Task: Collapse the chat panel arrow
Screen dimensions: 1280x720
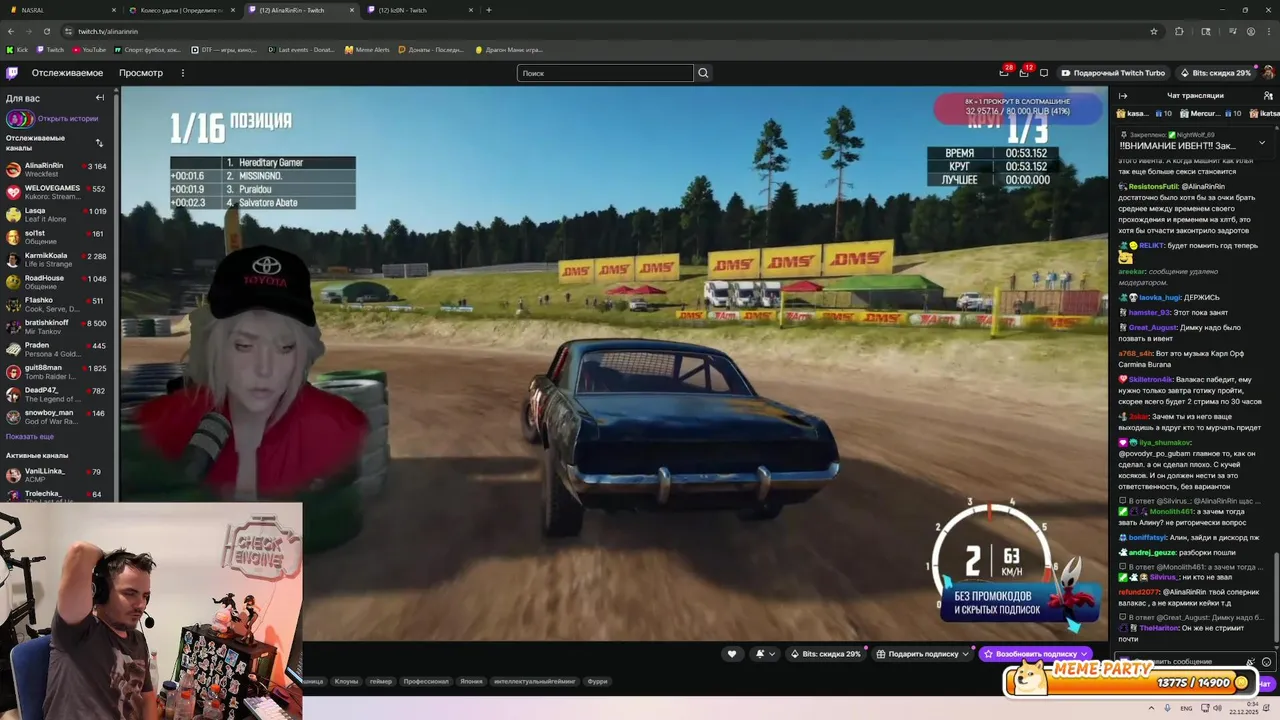Action: coord(1123,96)
